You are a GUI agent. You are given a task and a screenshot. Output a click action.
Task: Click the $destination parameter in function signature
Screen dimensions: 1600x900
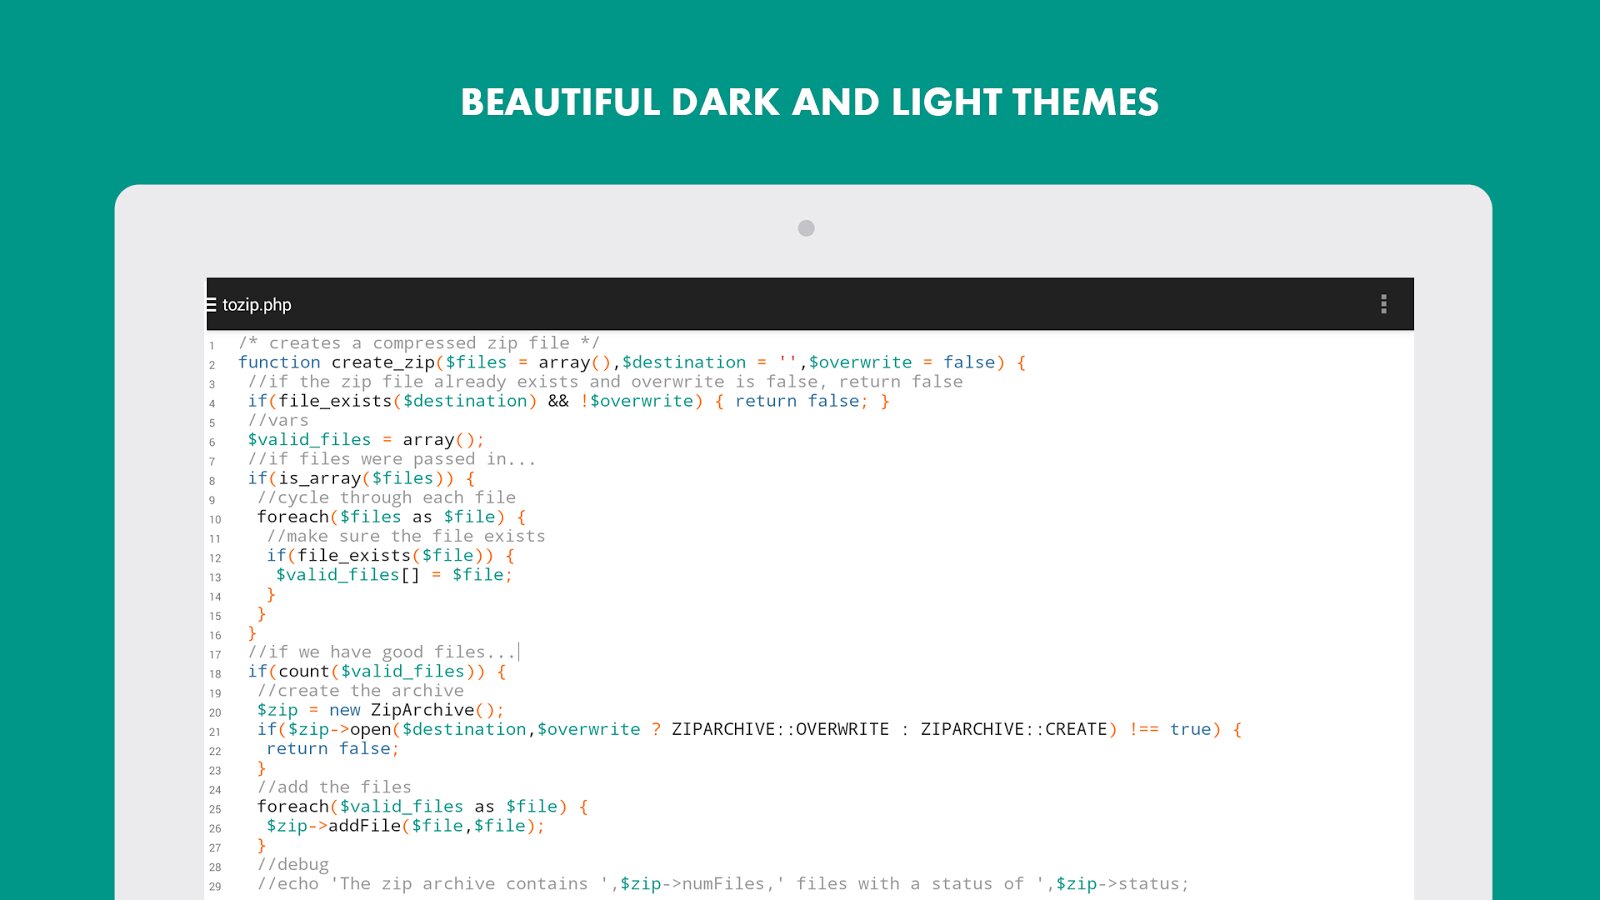click(x=684, y=362)
